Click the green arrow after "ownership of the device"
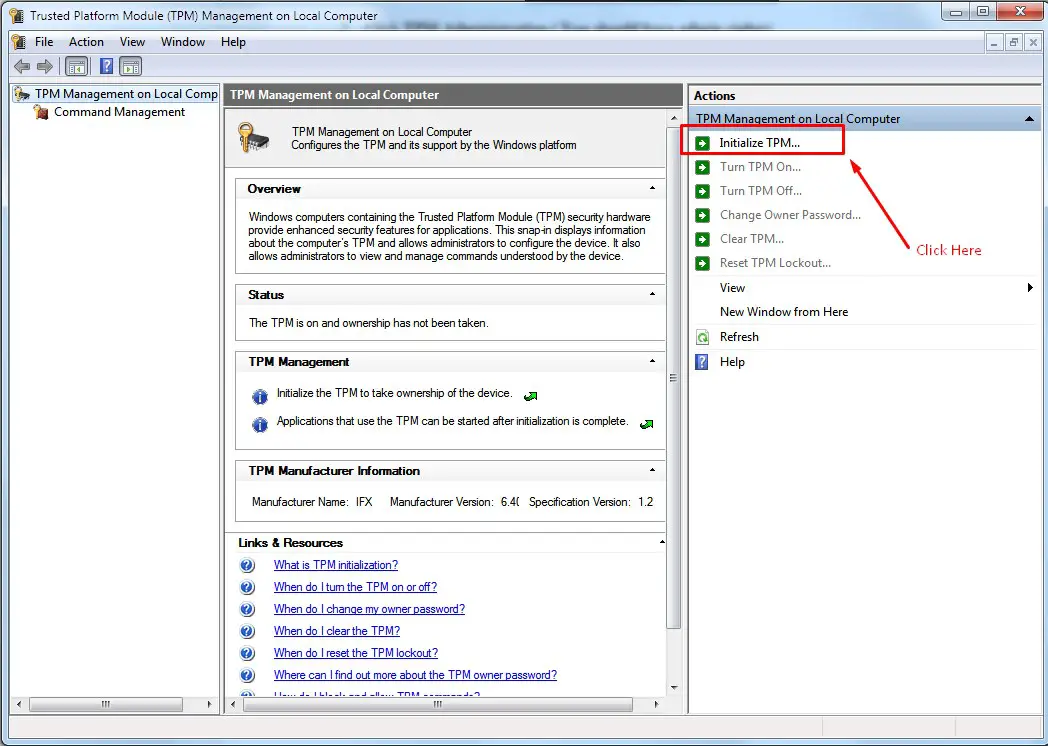This screenshot has height=746, width=1048. pos(531,396)
